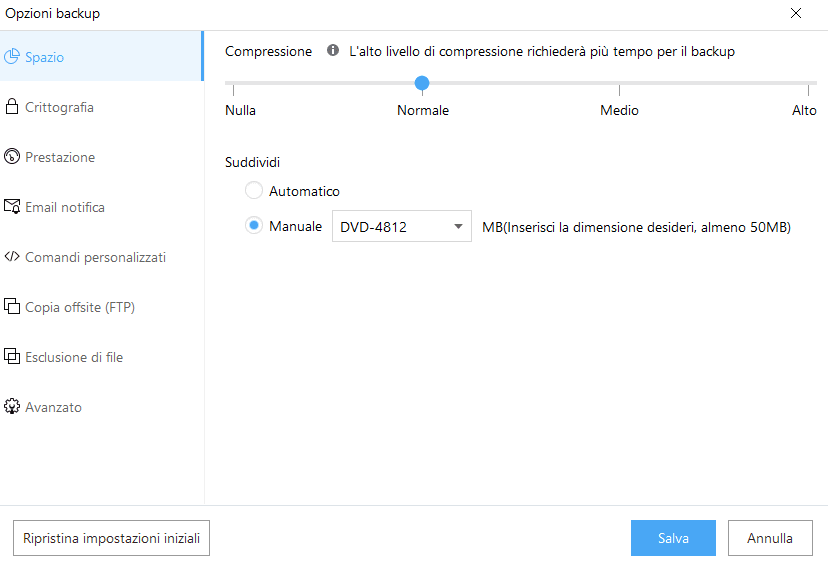The height and width of the screenshot is (571, 828).
Task: Click the compression info icon
Action: (x=333, y=51)
